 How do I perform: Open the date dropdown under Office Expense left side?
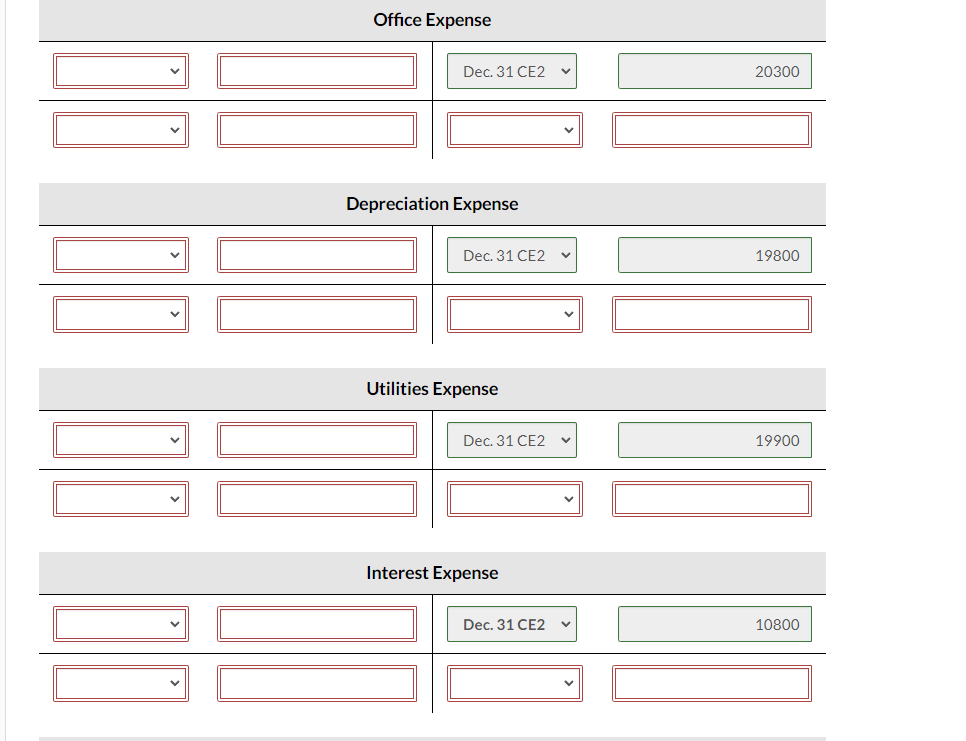pos(120,70)
